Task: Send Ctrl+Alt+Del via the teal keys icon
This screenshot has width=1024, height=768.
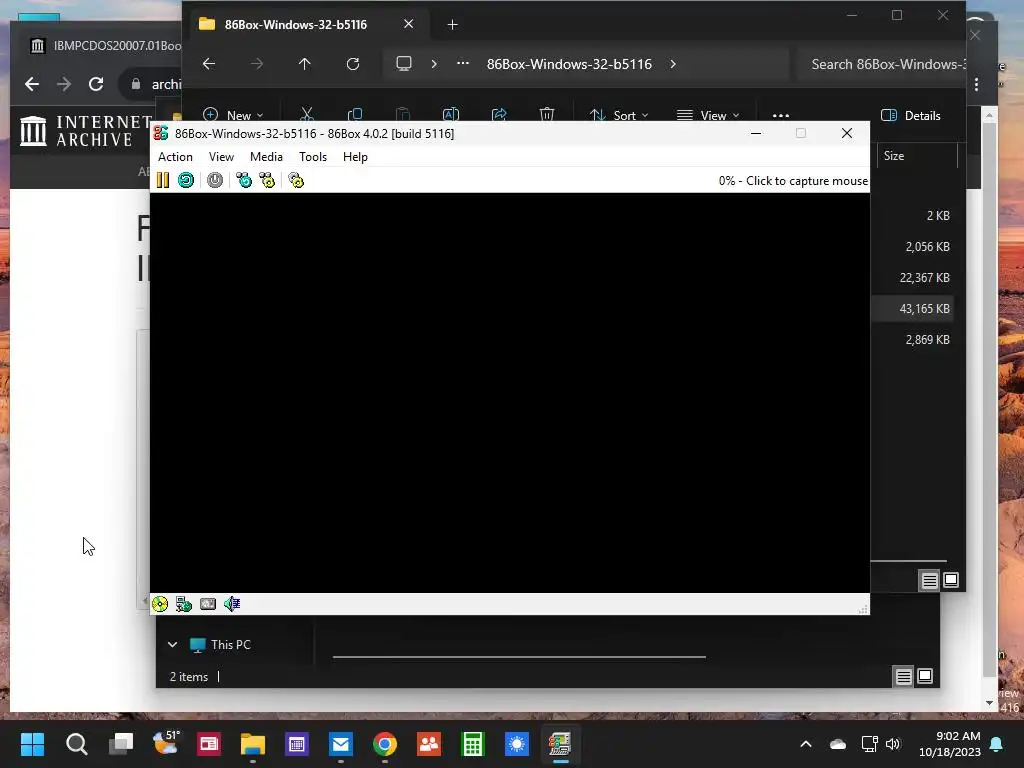Action: tap(244, 180)
